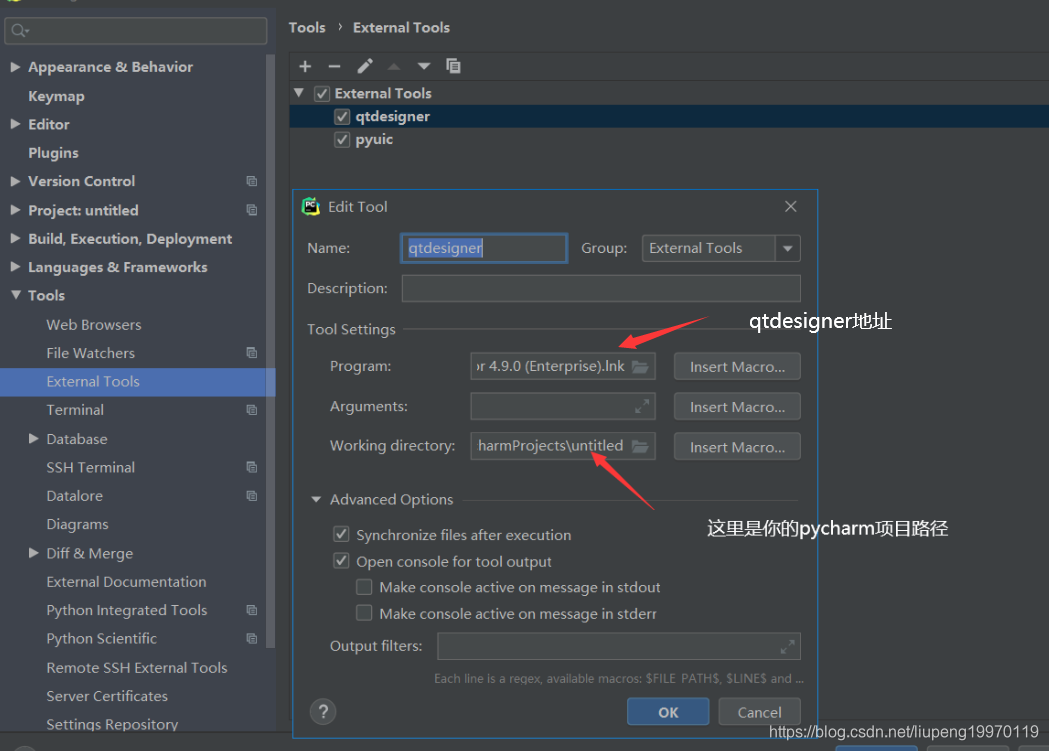Uncheck the qtdesigner tool checkbox
Viewport: 1049px width, 751px height.
(342, 116)
